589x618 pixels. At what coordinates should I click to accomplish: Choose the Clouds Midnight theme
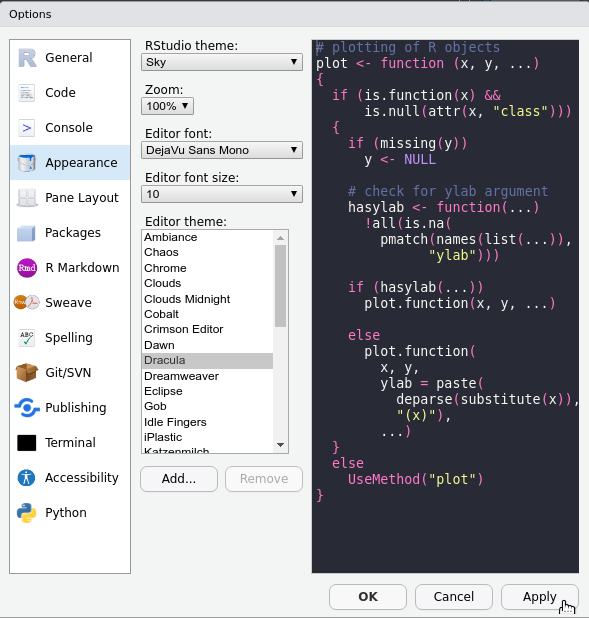[x=207, y=299]
